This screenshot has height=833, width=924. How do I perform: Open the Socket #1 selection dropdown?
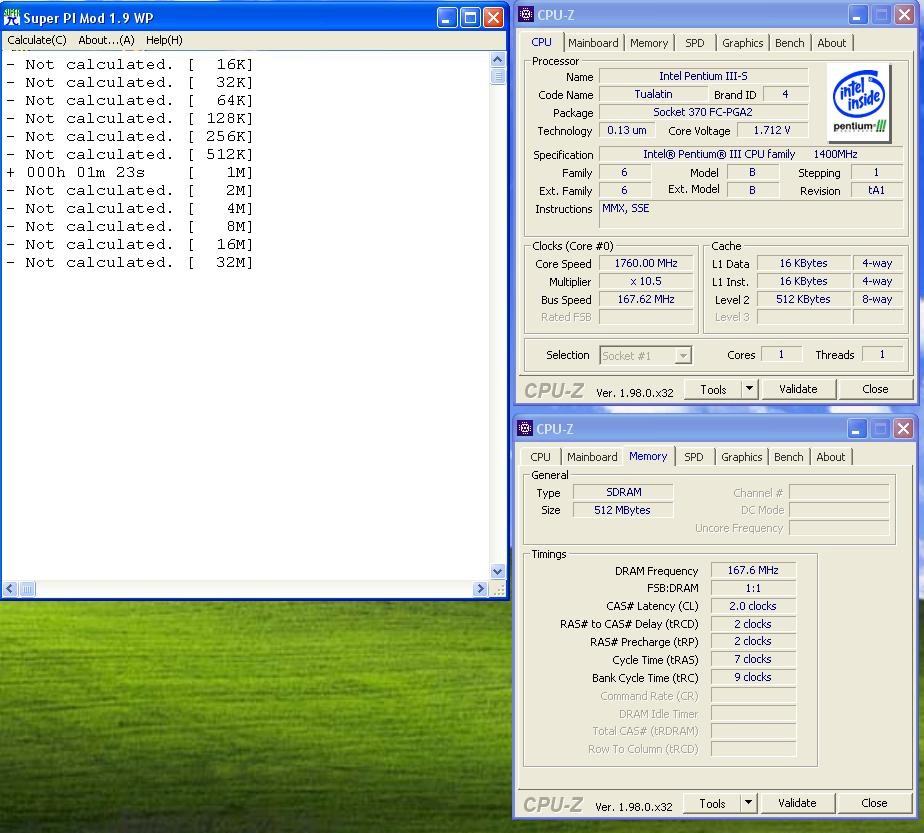(x=645, y=355)
